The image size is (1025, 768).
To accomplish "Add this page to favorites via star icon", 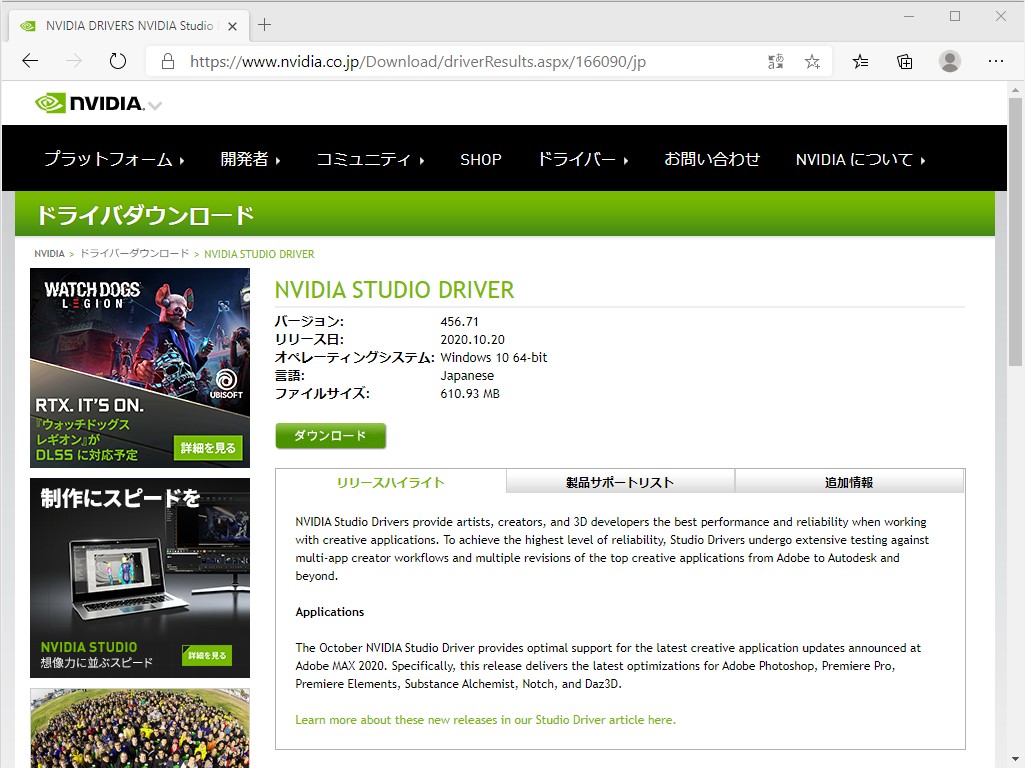I will 812,61.
